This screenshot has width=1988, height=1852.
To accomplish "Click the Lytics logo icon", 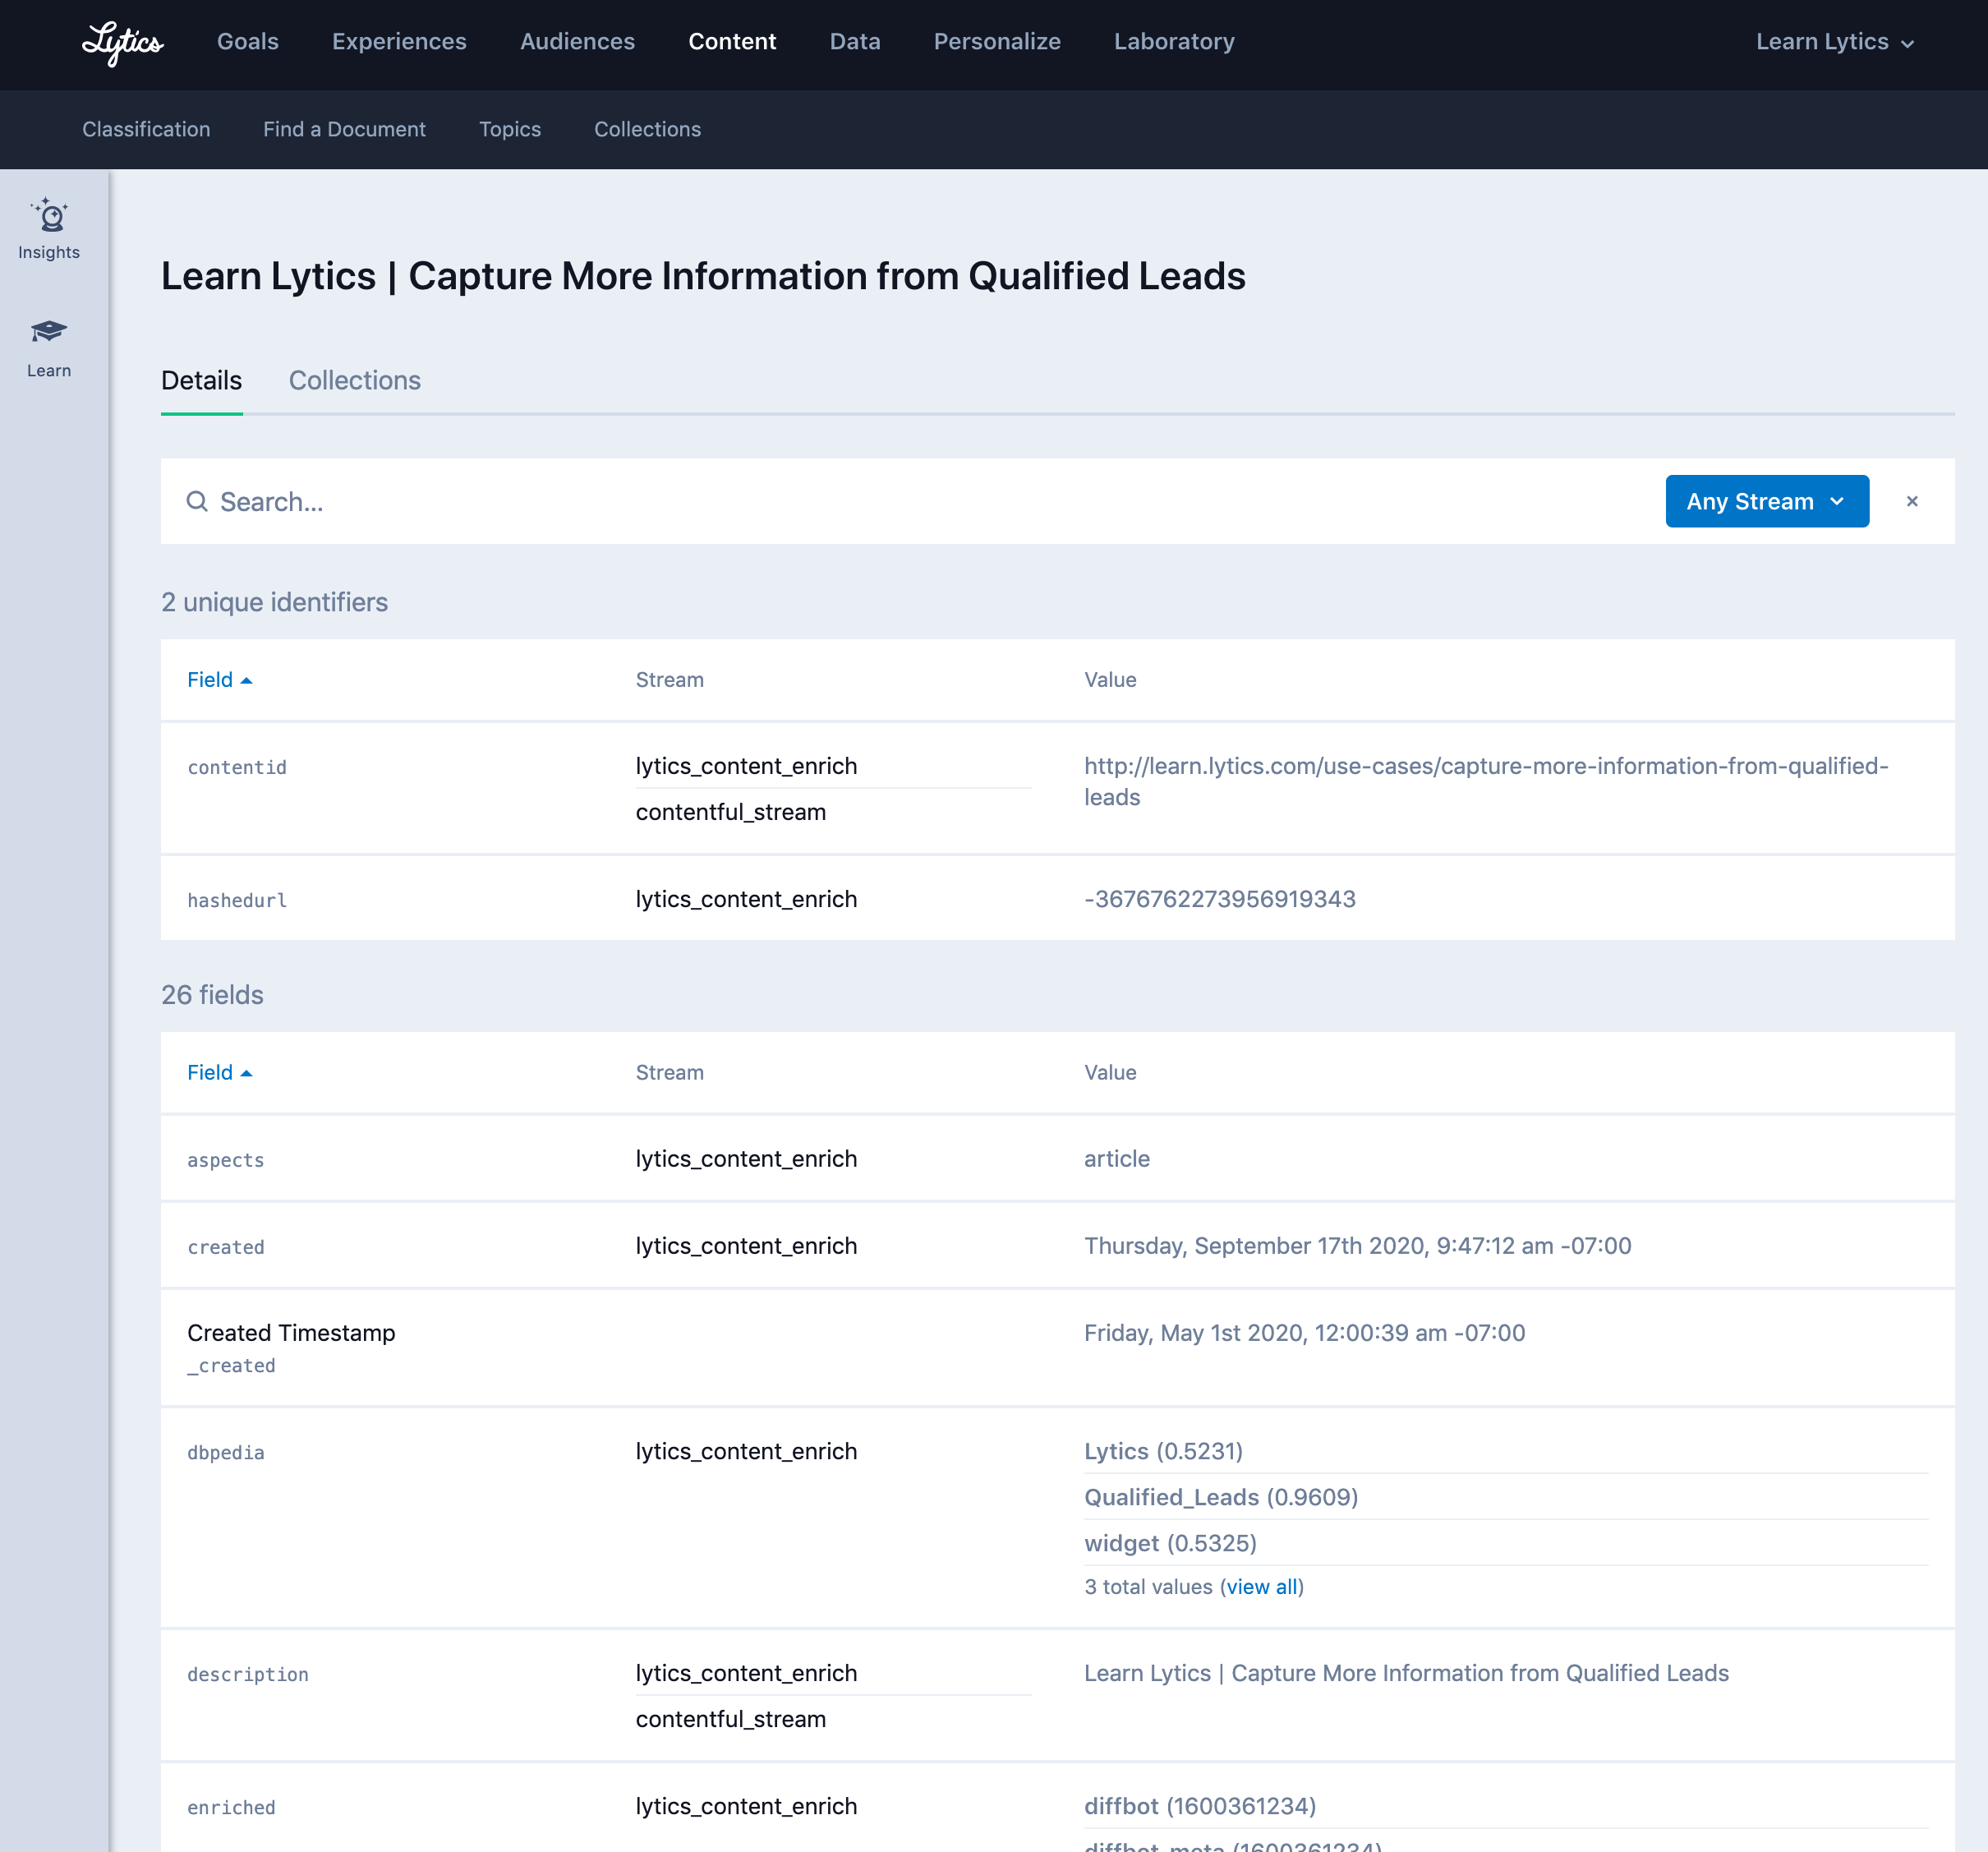I will click(122, 43).
